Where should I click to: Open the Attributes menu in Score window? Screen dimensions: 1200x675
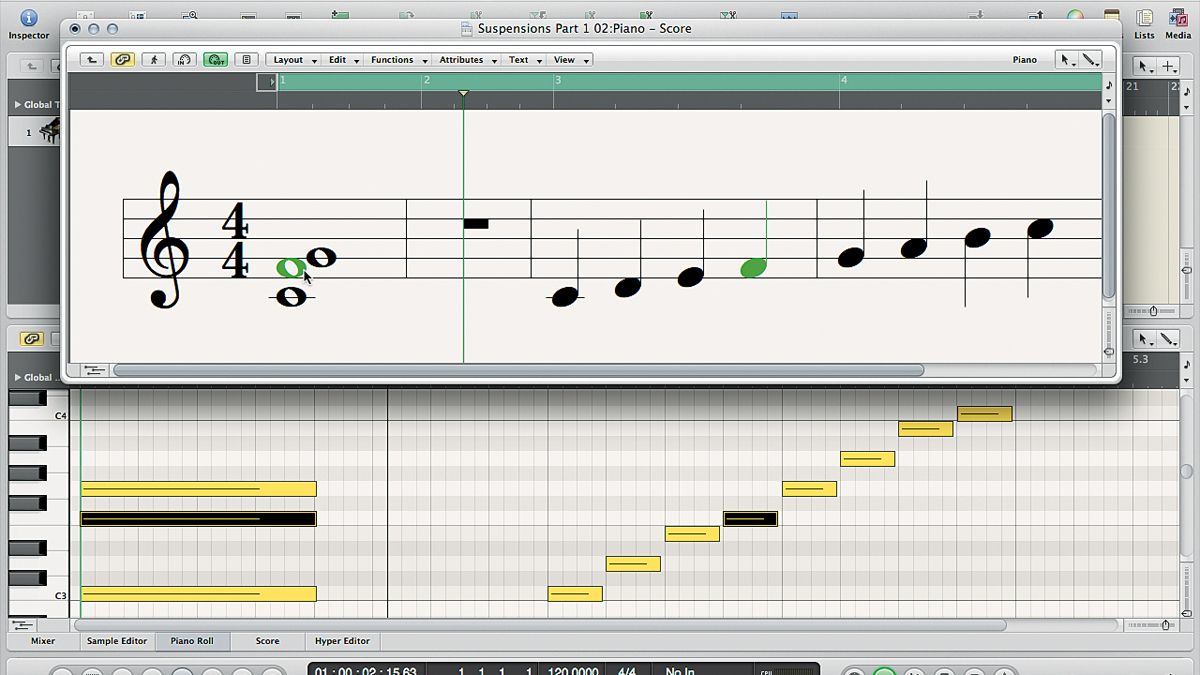(467, 60)
